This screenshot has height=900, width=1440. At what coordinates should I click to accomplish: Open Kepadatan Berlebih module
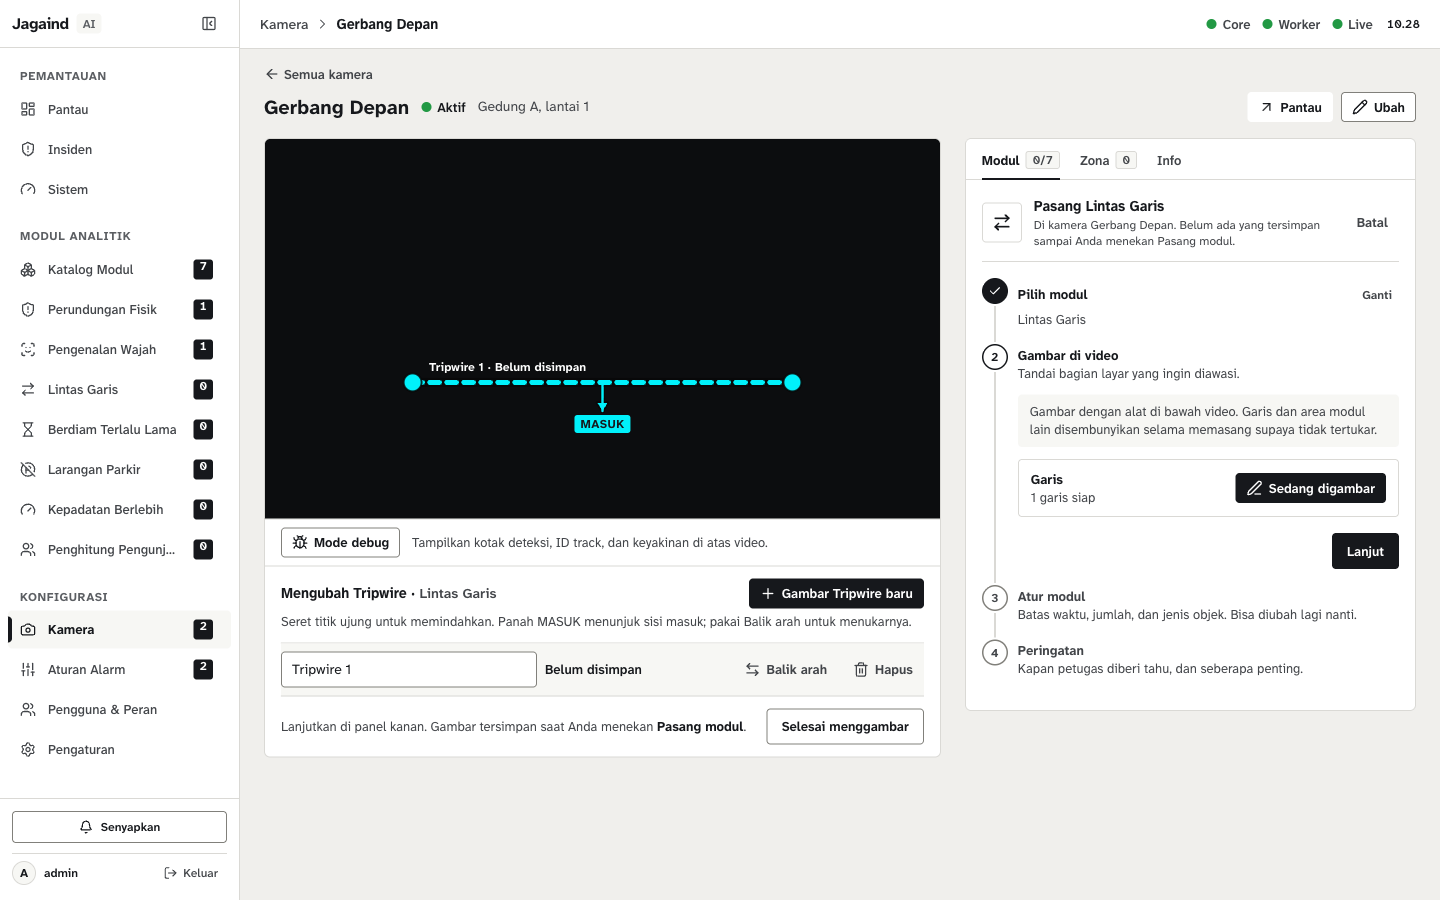(119, 509)
